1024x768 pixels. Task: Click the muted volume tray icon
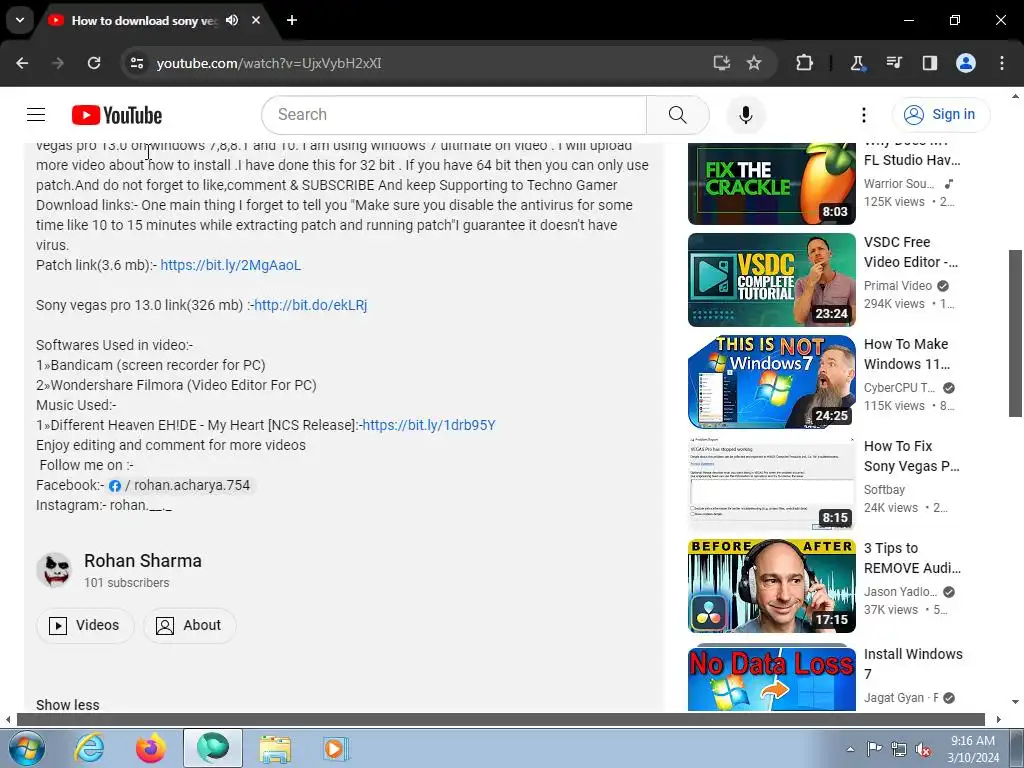pyautogui.click(x=923, y=749)
